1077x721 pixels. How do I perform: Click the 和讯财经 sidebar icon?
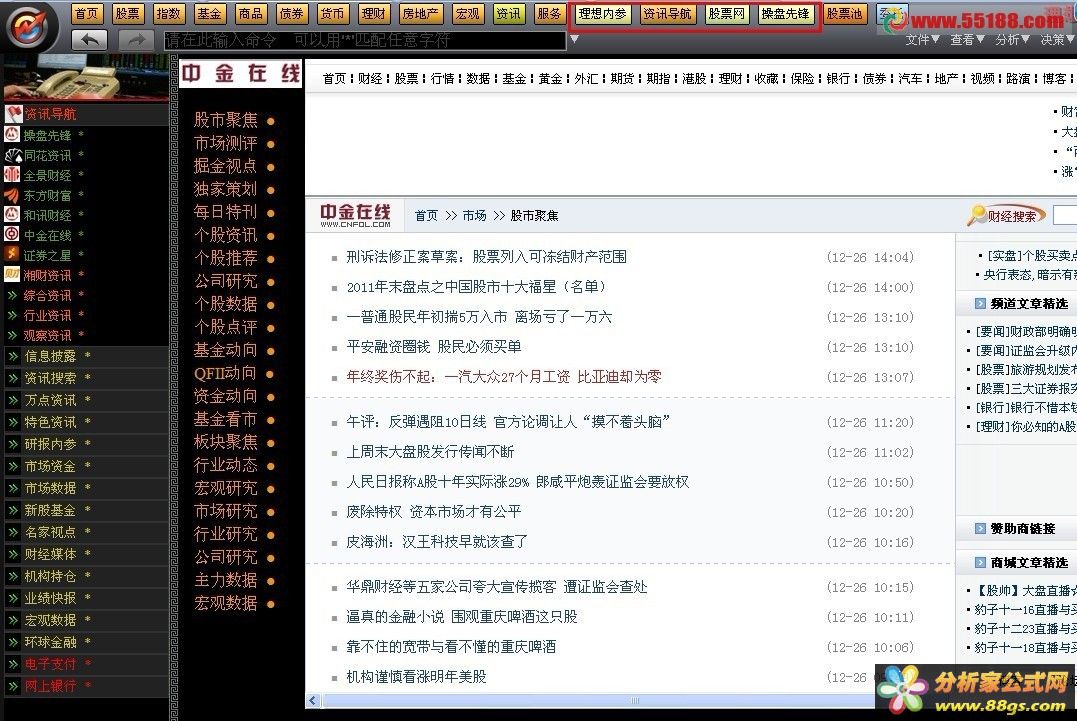pyautogui.click(x=12, y=214)
